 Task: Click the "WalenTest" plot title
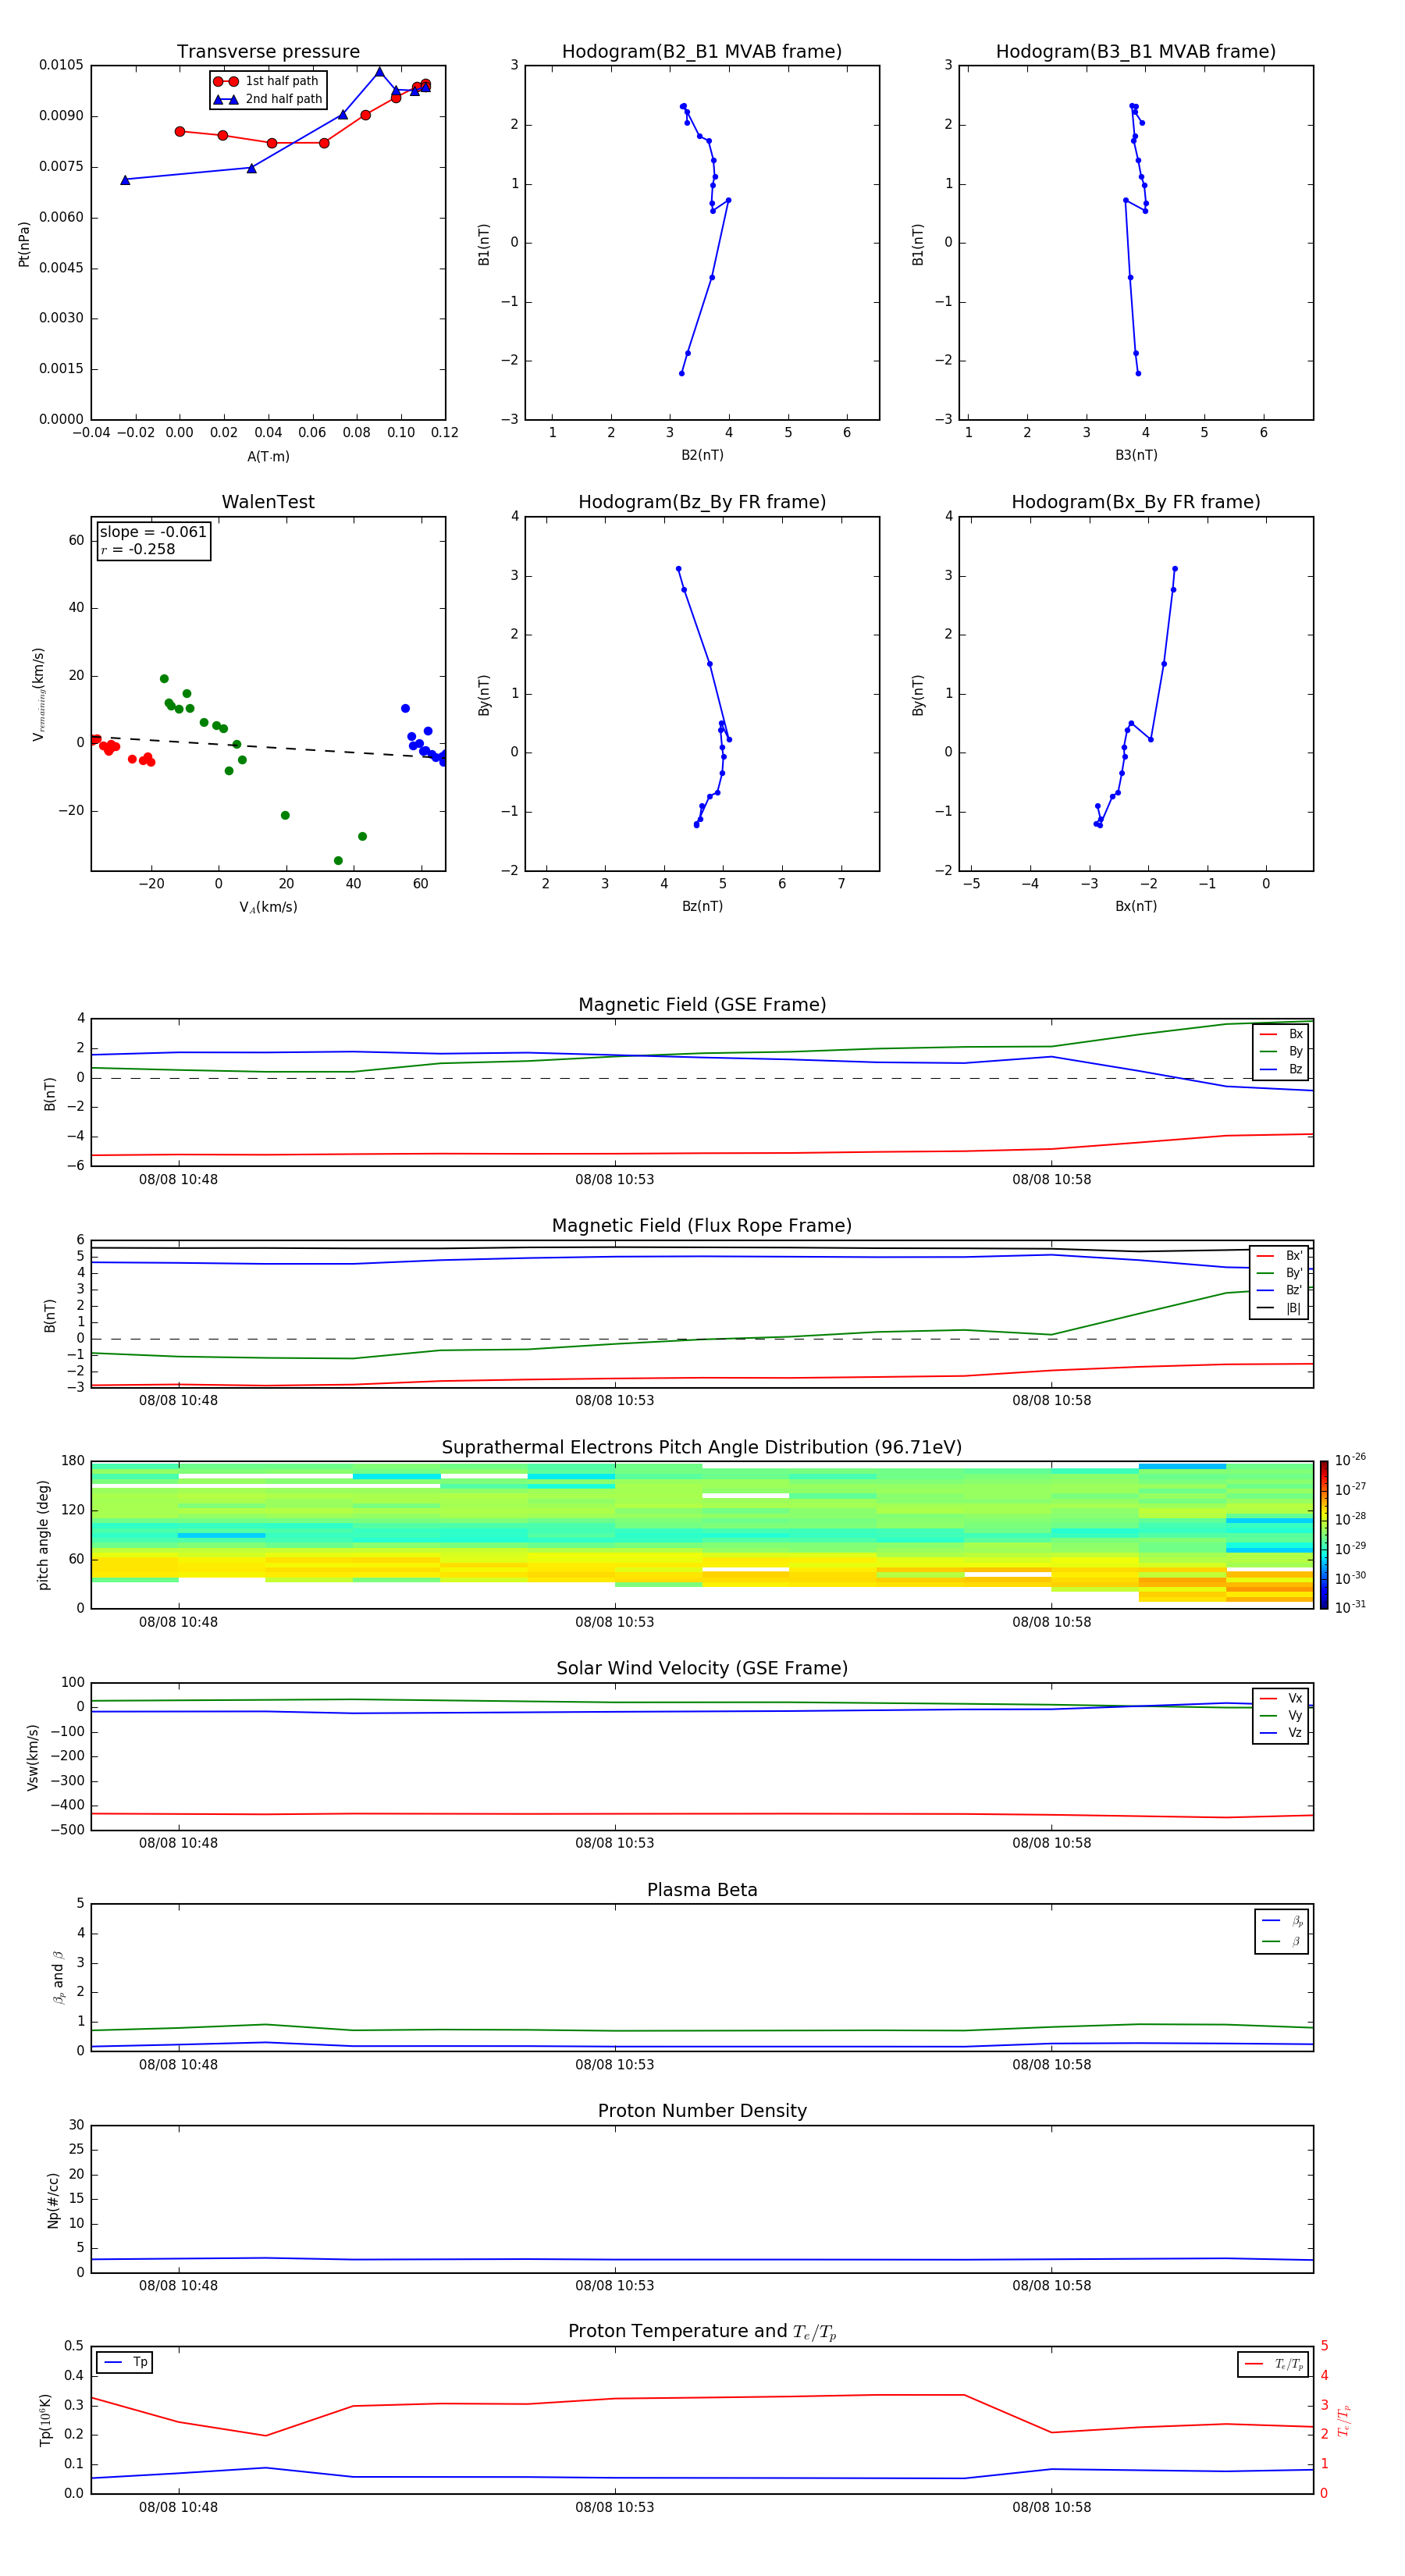[x=268, y=502]
